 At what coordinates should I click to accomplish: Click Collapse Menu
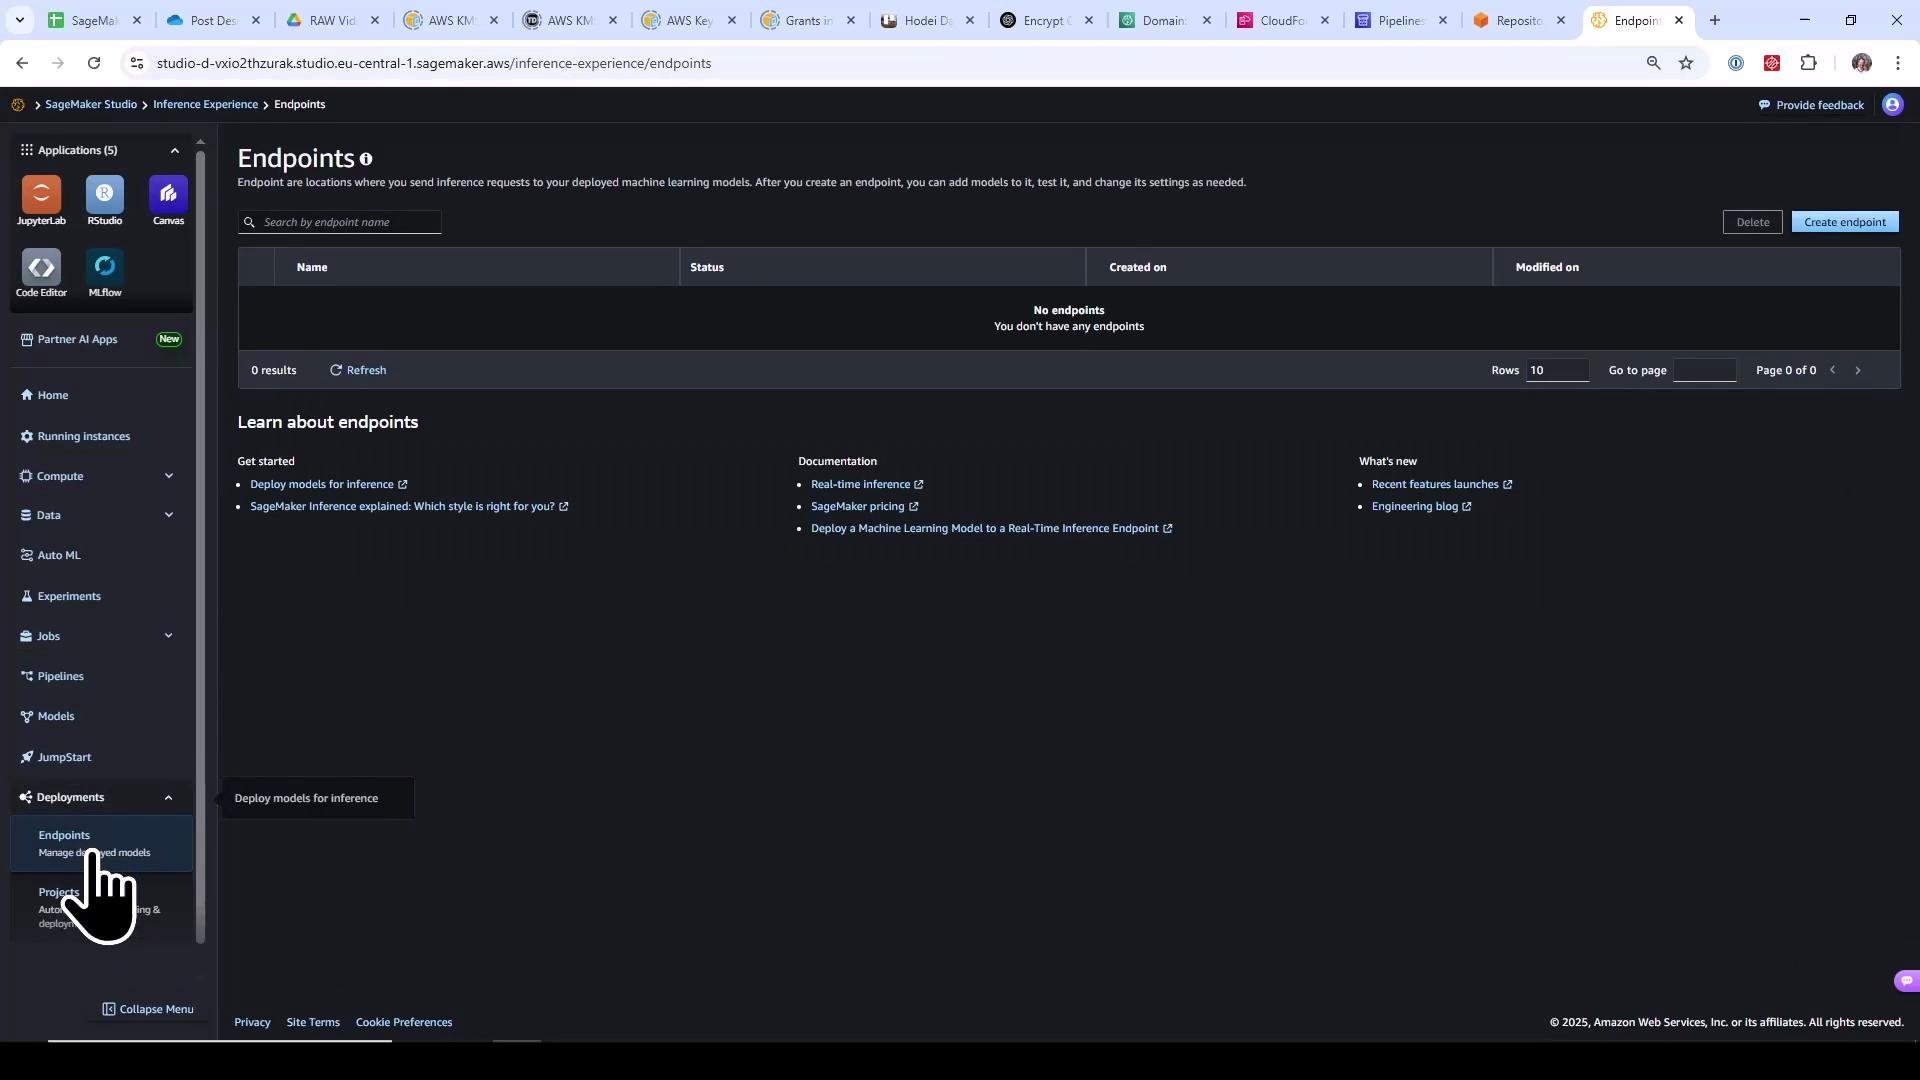(x=148, y=1009)
